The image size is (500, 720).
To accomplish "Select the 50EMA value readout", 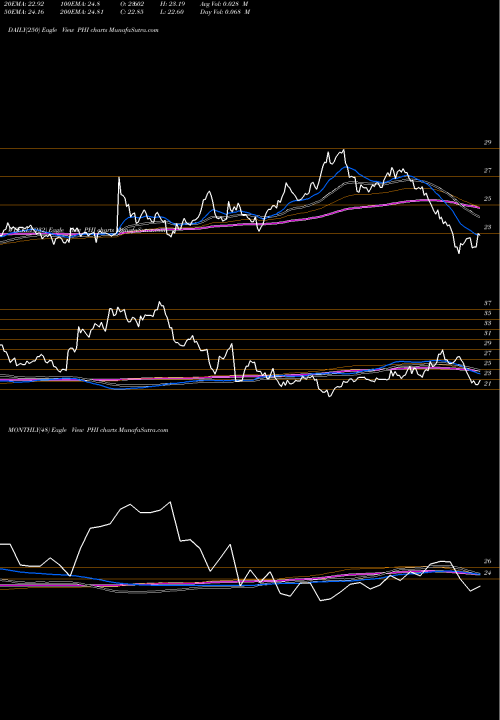I will (x=24, y=12).
